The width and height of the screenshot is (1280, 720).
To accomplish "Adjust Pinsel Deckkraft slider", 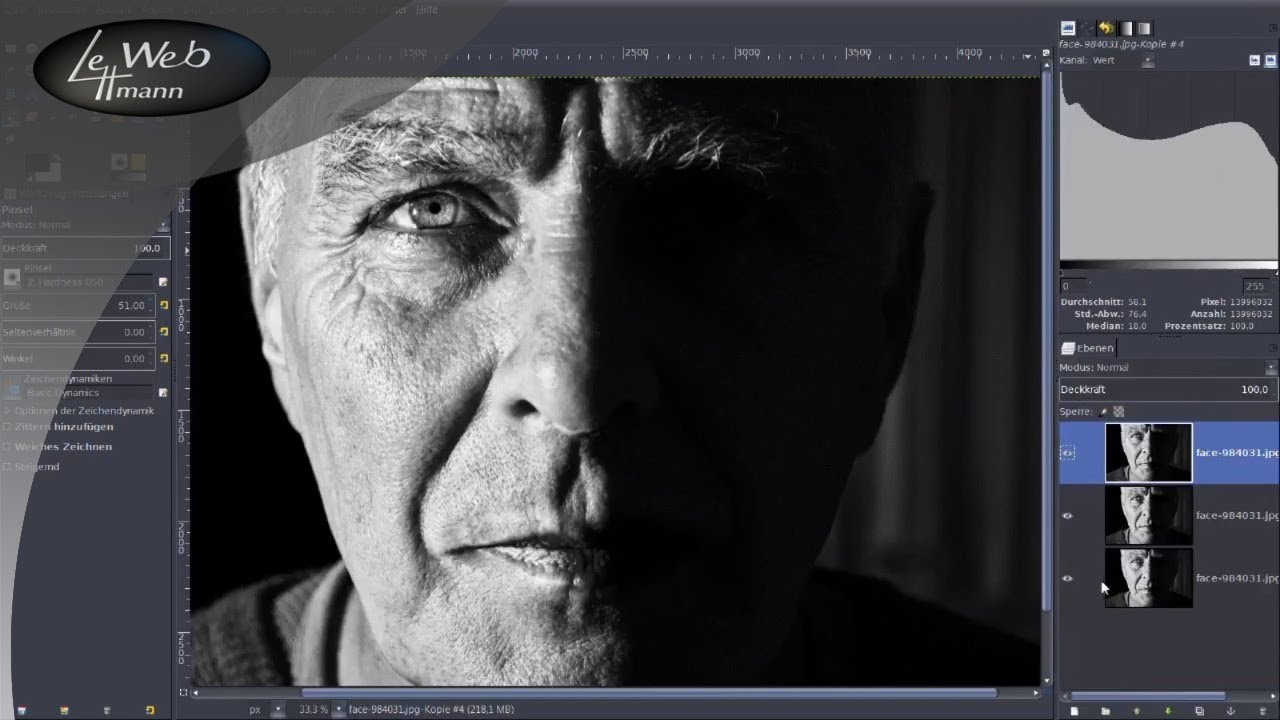I will [x=85, y=247].
